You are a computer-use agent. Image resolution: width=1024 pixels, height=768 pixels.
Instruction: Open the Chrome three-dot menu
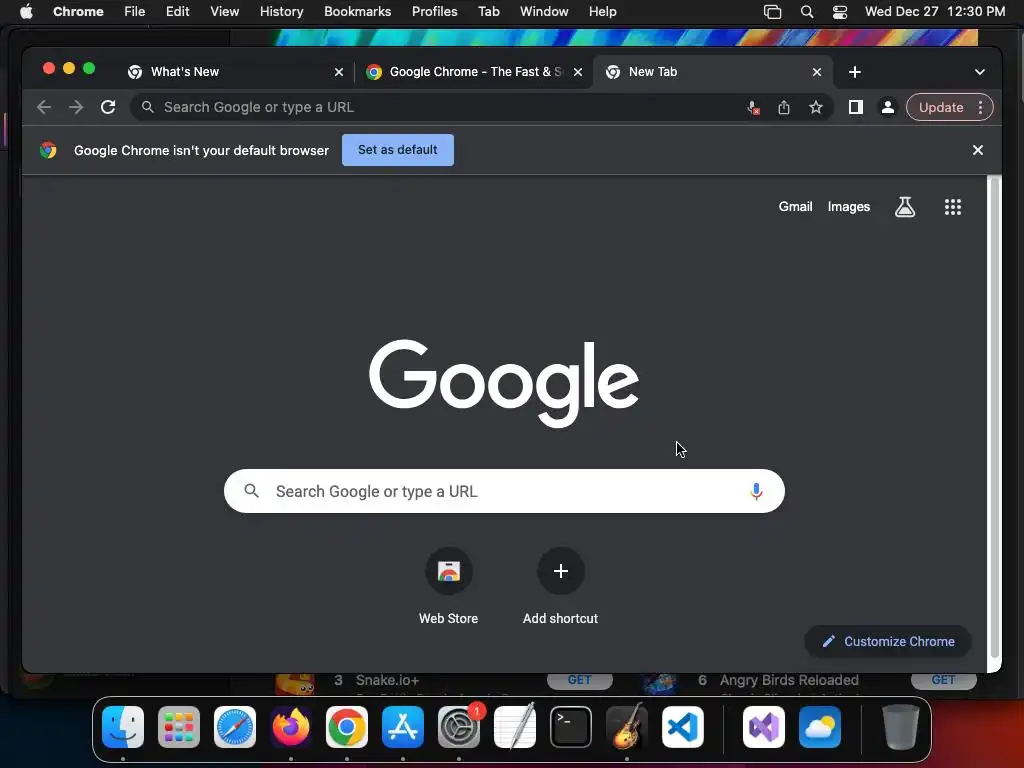point(980,107)
